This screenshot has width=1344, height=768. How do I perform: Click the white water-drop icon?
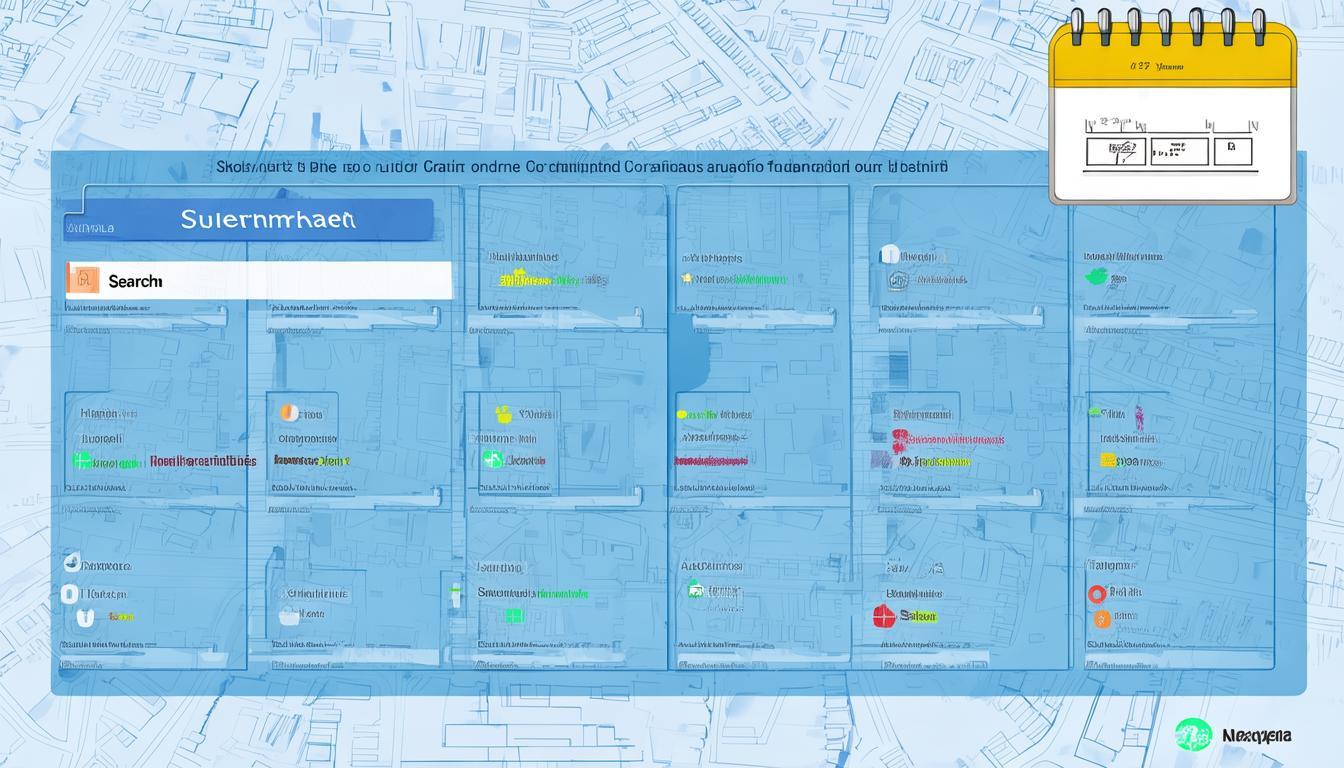coord(70,563)
